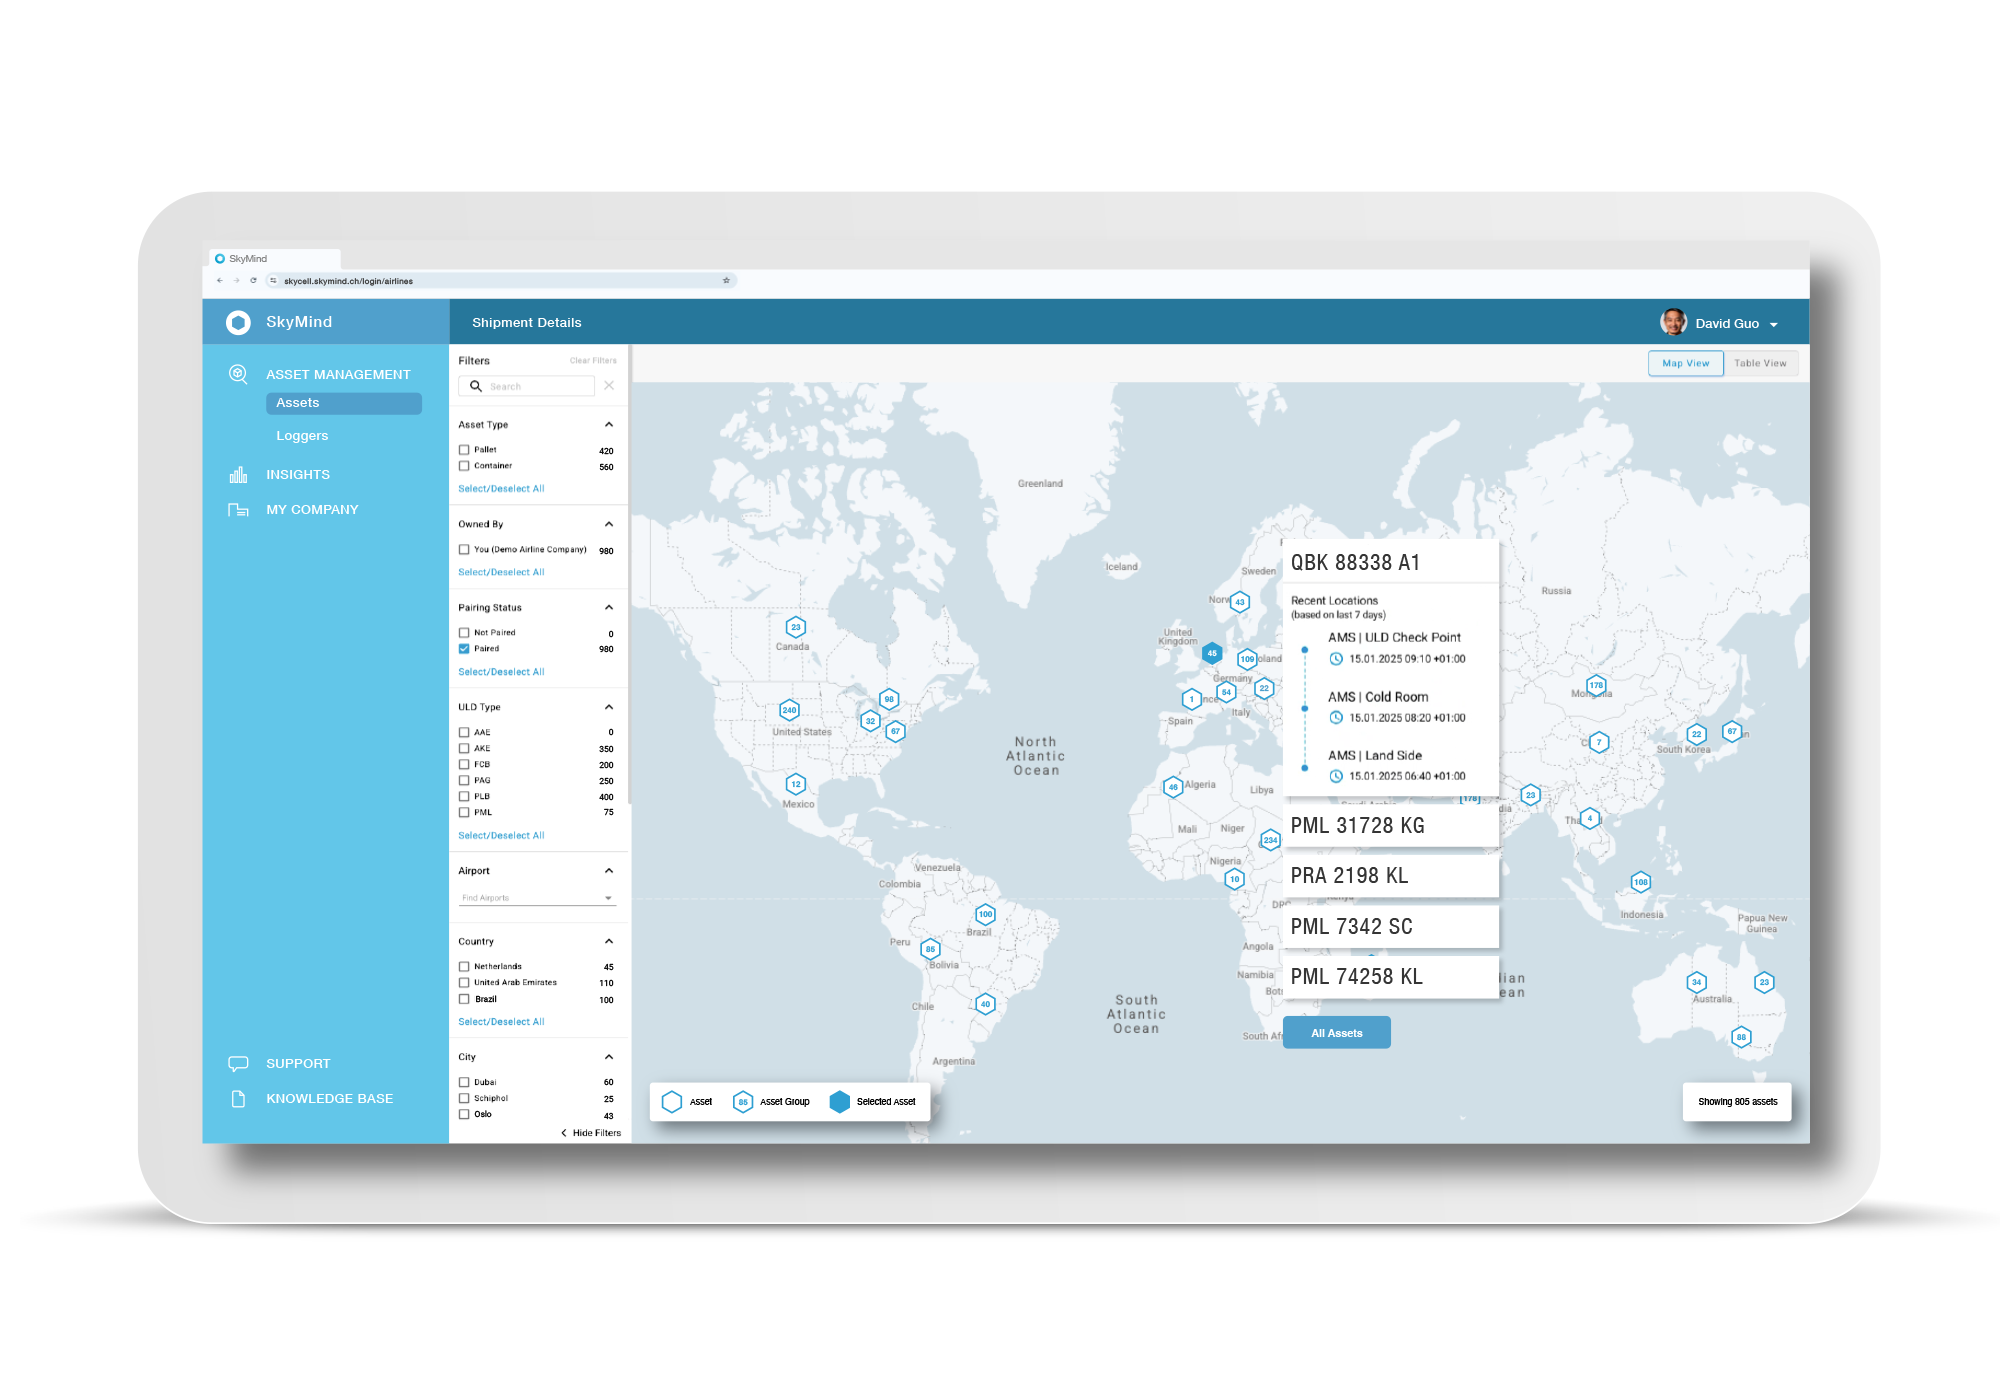Viewport: 2000px width, 1383px height.
Task: Click the selected filled hexagon marker 45
Action: click(1212, 653)
